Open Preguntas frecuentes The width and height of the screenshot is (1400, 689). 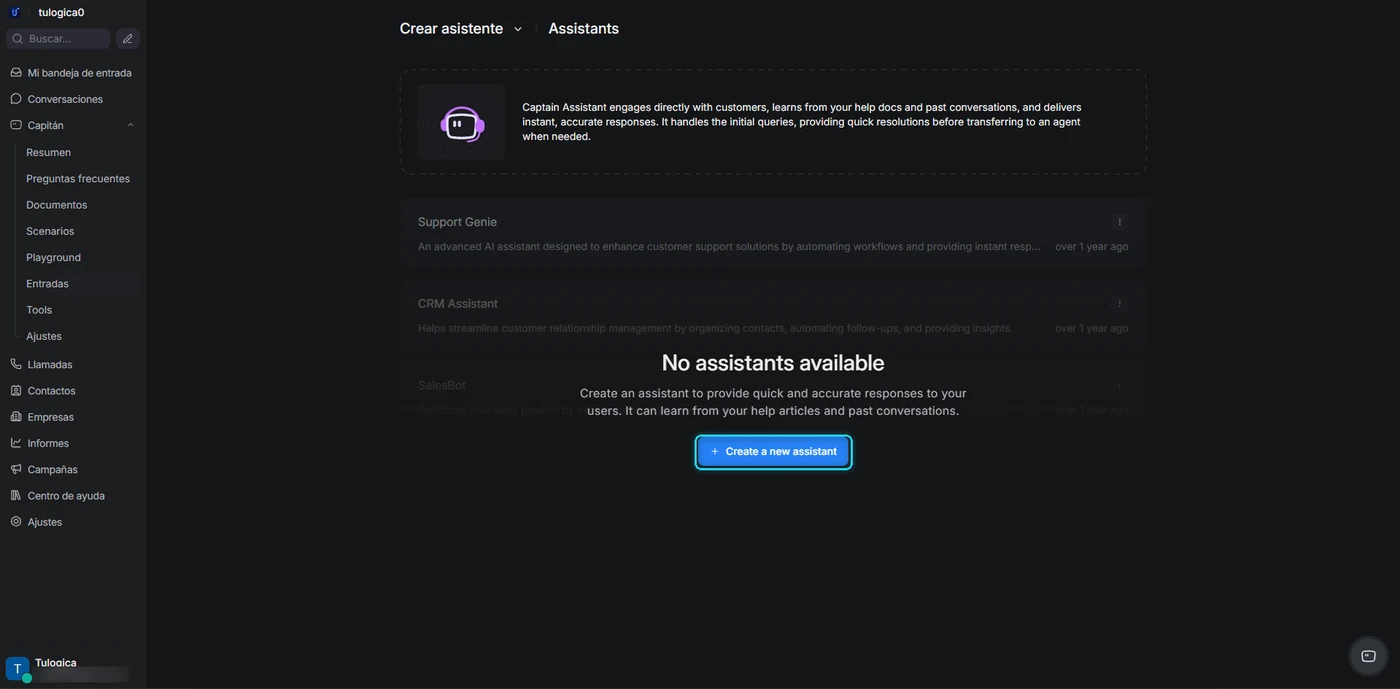79,178
